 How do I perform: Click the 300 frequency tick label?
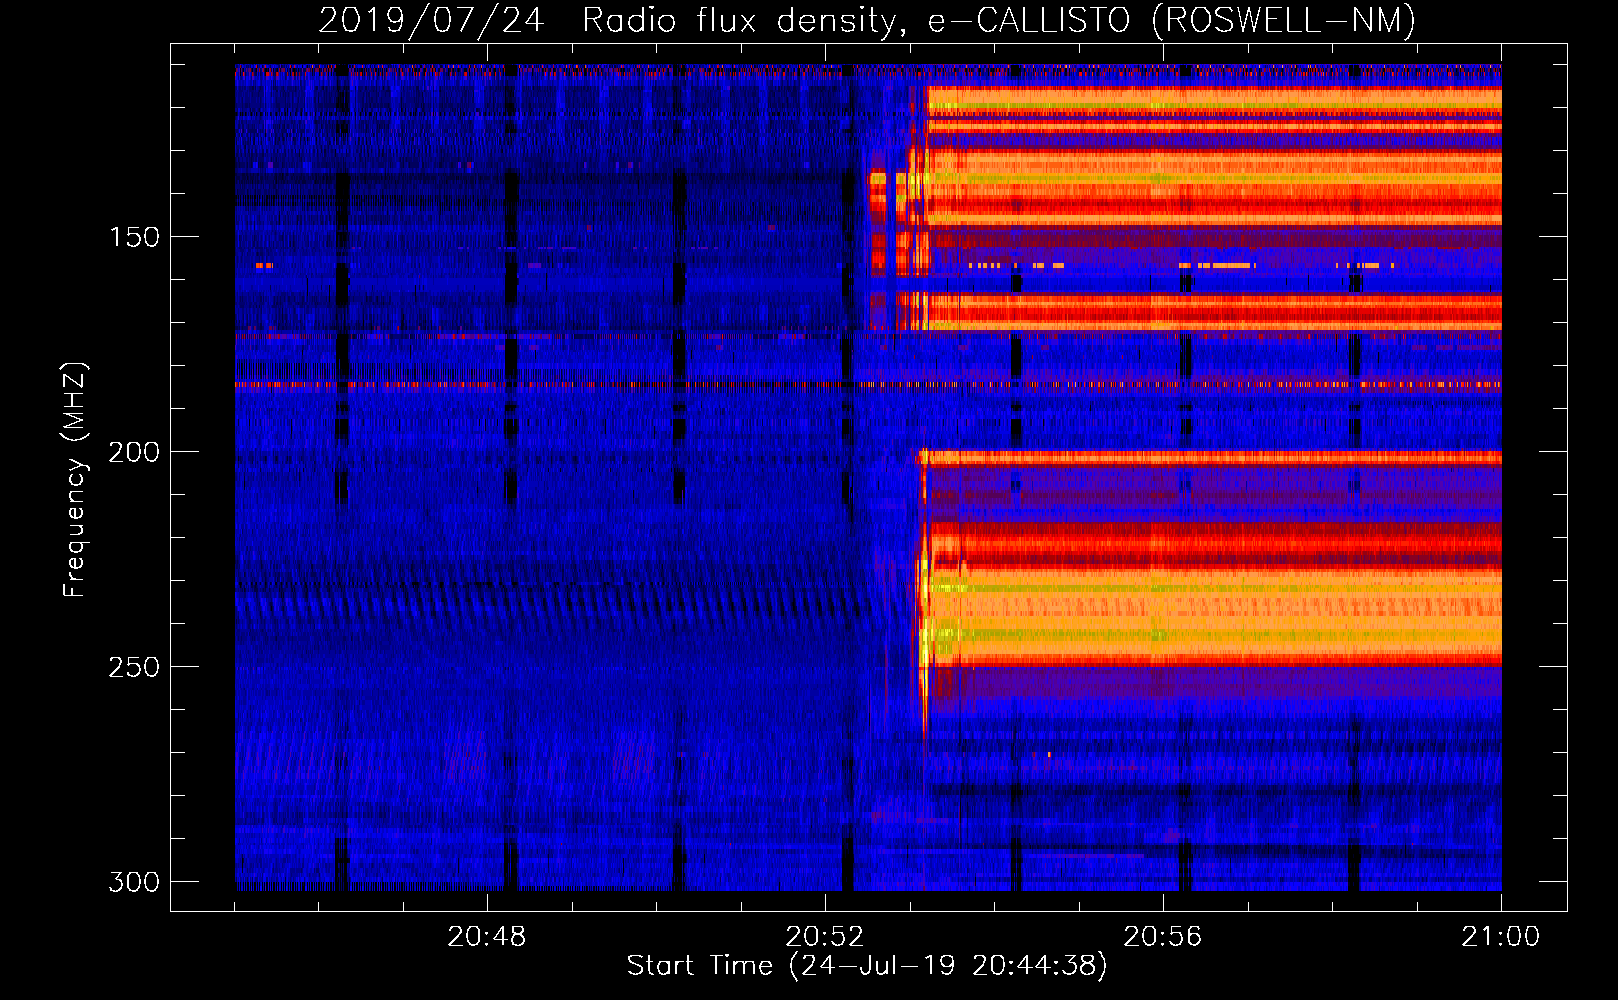133,882
